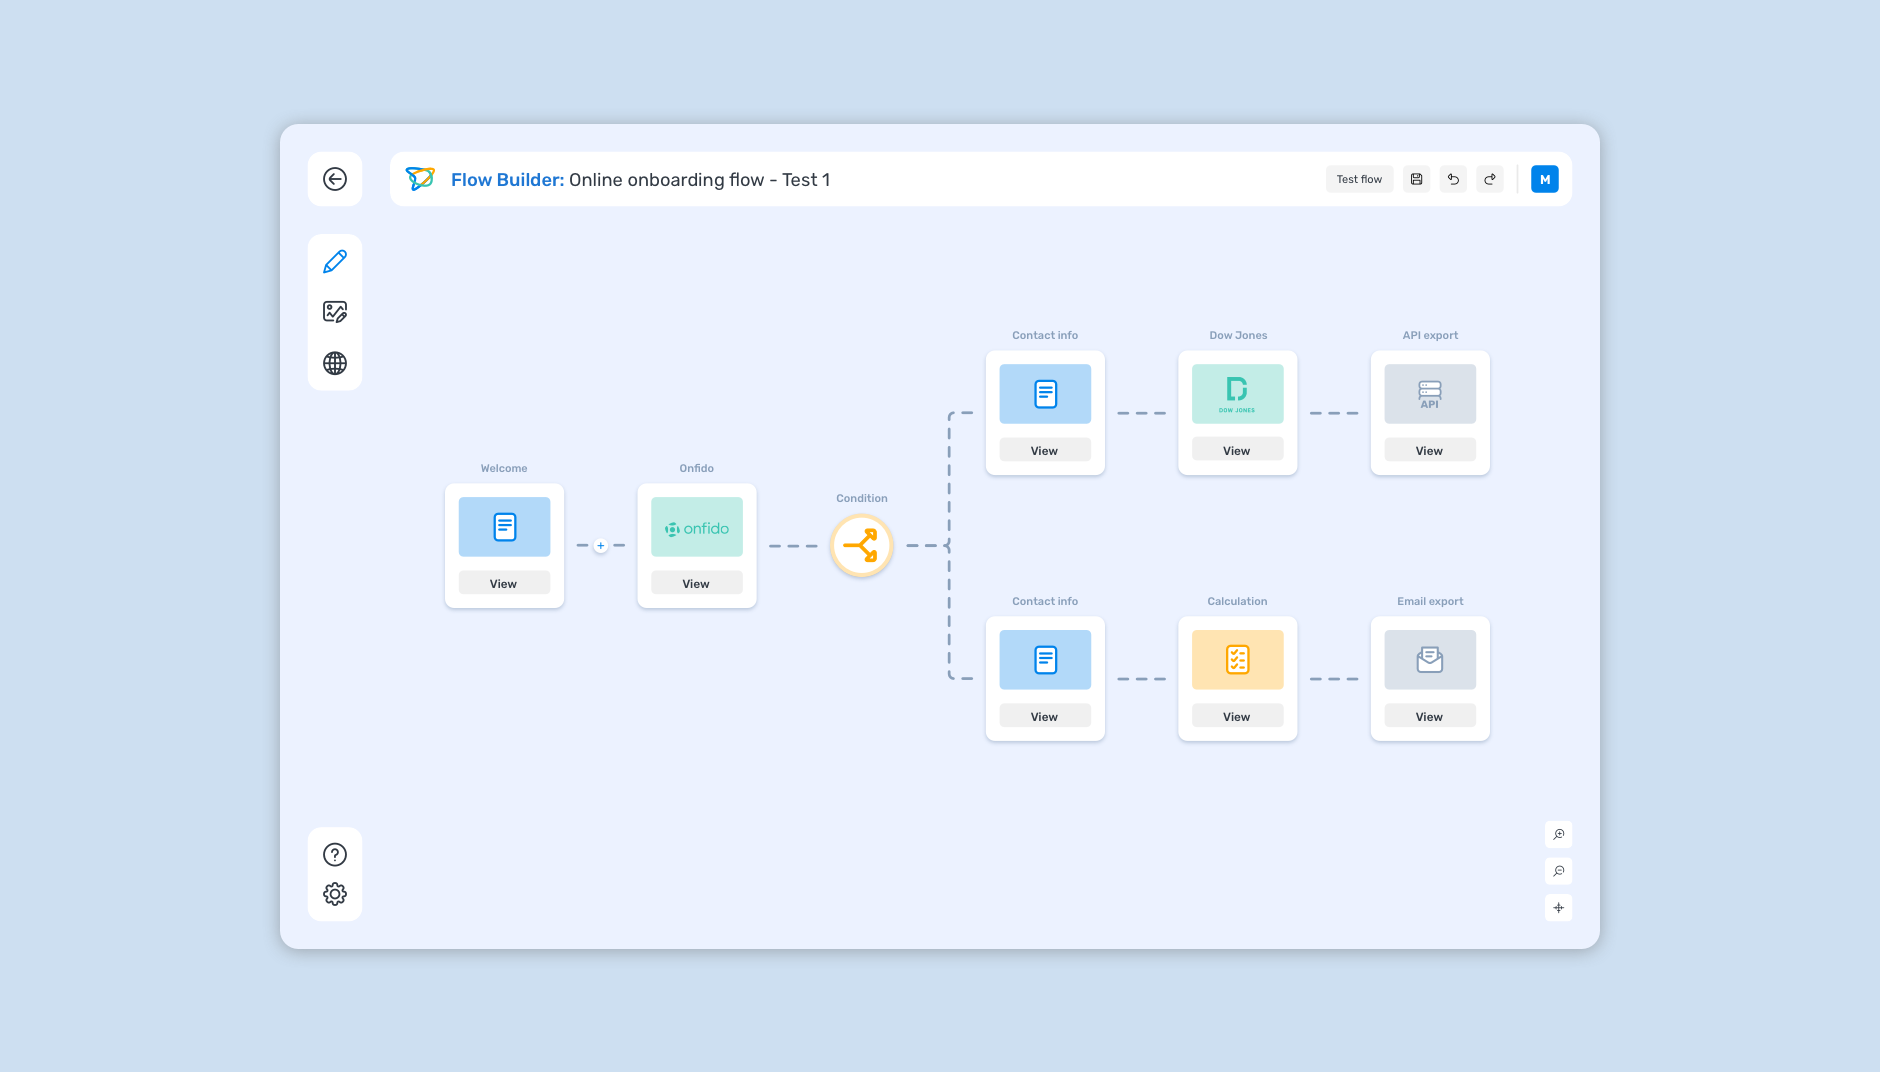This screenshot has width=1880, height=1072.
Task: View the Welcome step
Action: pyautogui.click(x=504, y=583)
